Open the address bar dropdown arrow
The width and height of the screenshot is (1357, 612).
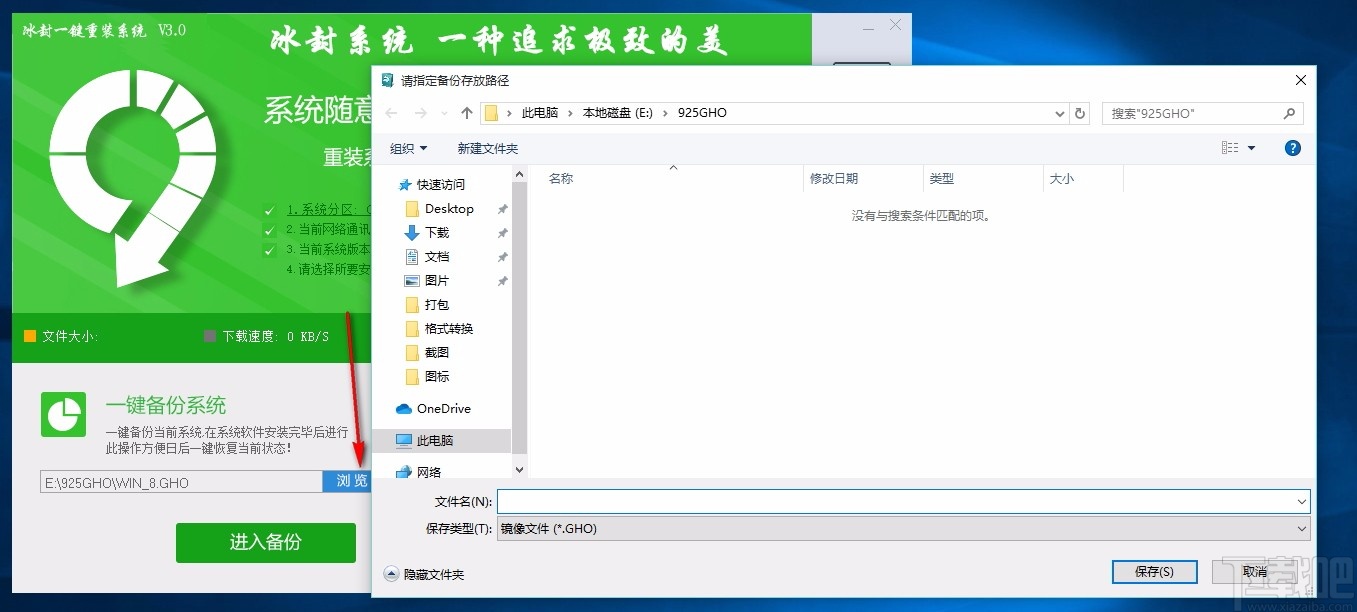(x=1059, y=113)
